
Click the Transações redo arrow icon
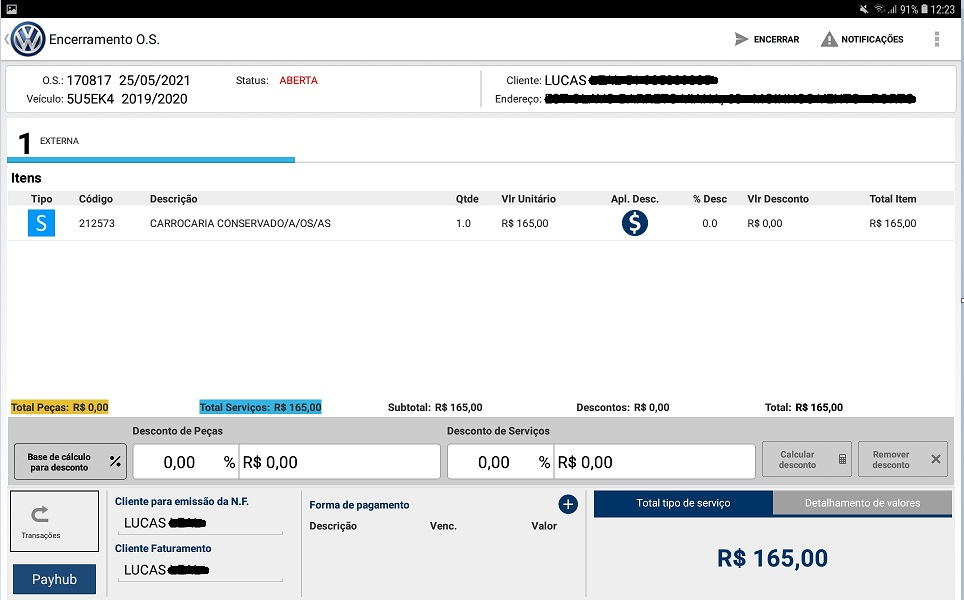40,514
